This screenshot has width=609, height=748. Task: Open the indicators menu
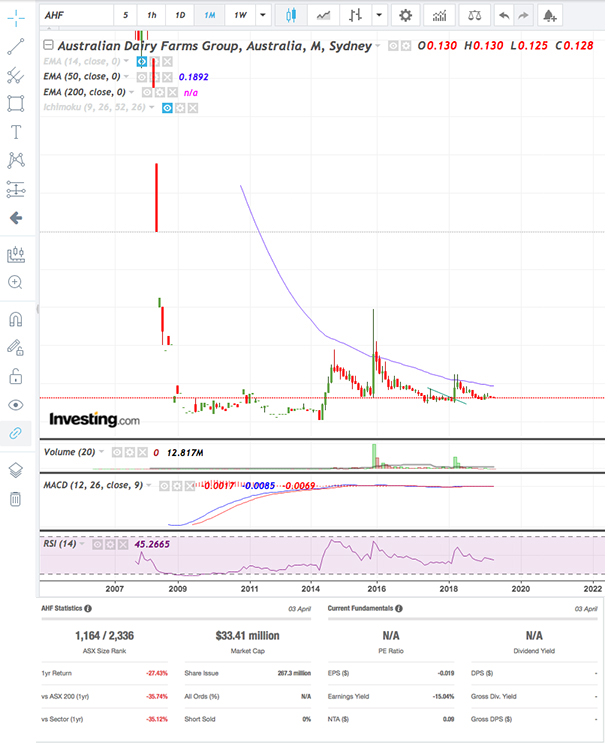(439, 15)
